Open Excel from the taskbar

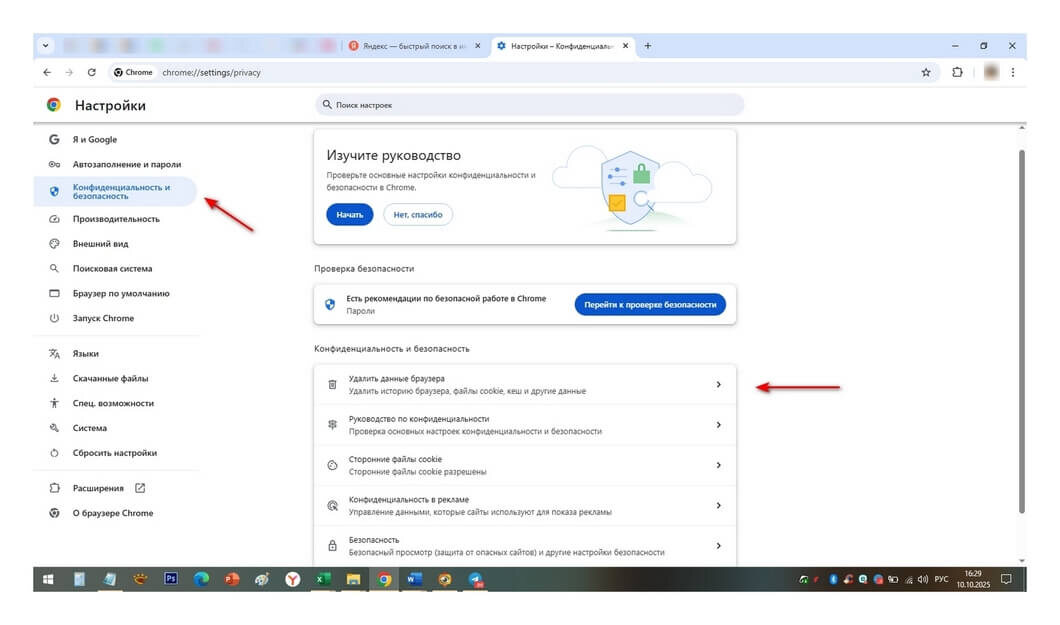pos(323,579)
